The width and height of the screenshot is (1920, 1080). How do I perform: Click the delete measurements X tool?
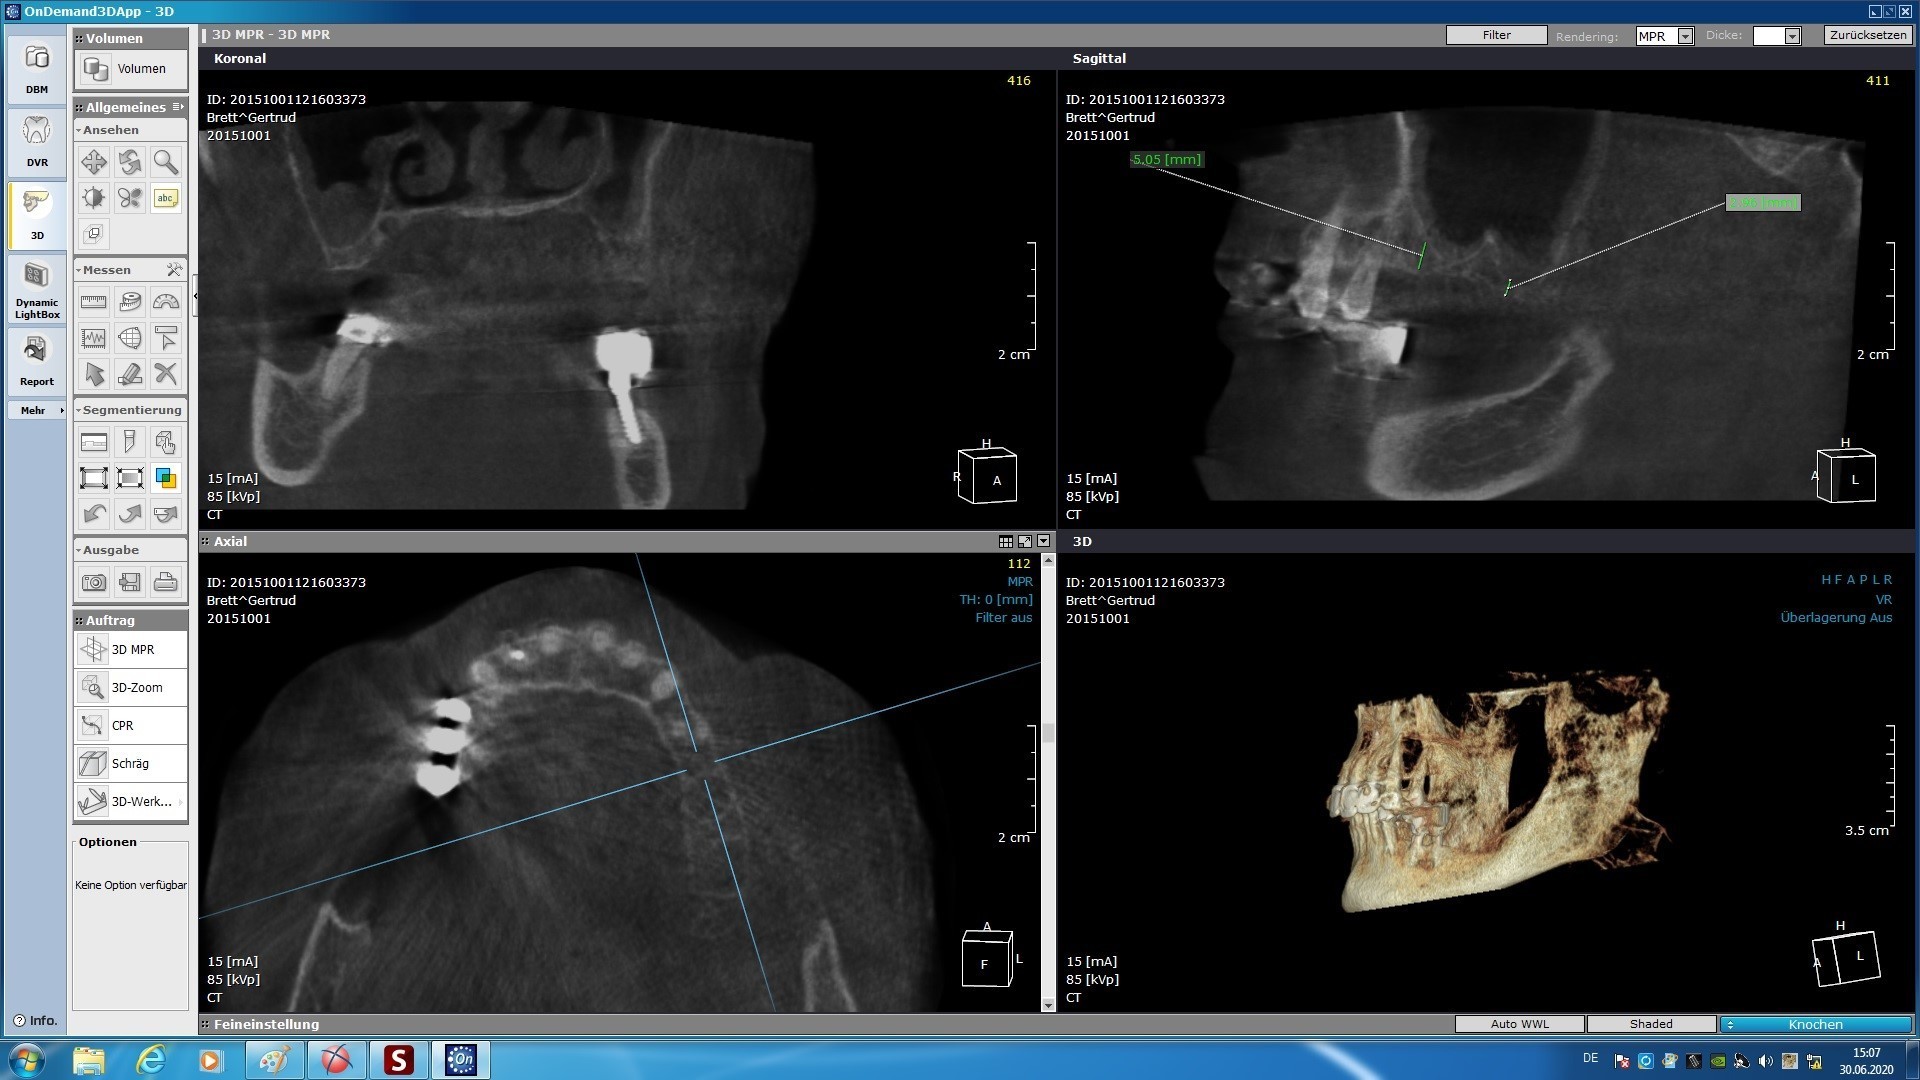click(x=166, y=374)
